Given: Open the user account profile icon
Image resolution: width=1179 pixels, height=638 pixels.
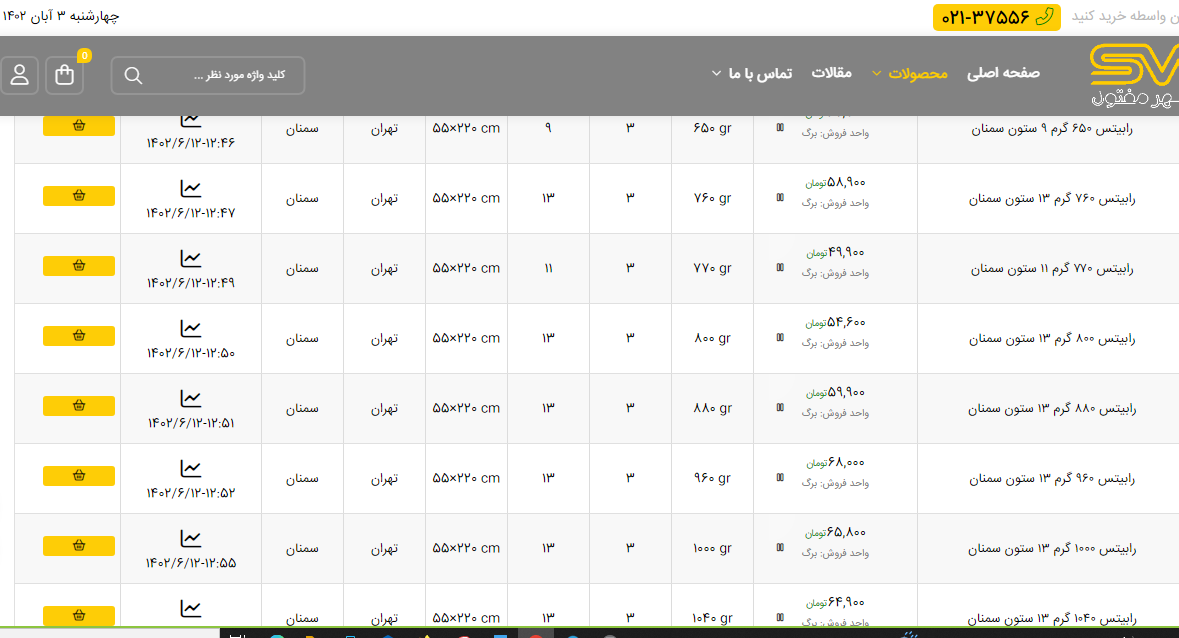Looking at the screenshot, I should (x=20, y=75).
